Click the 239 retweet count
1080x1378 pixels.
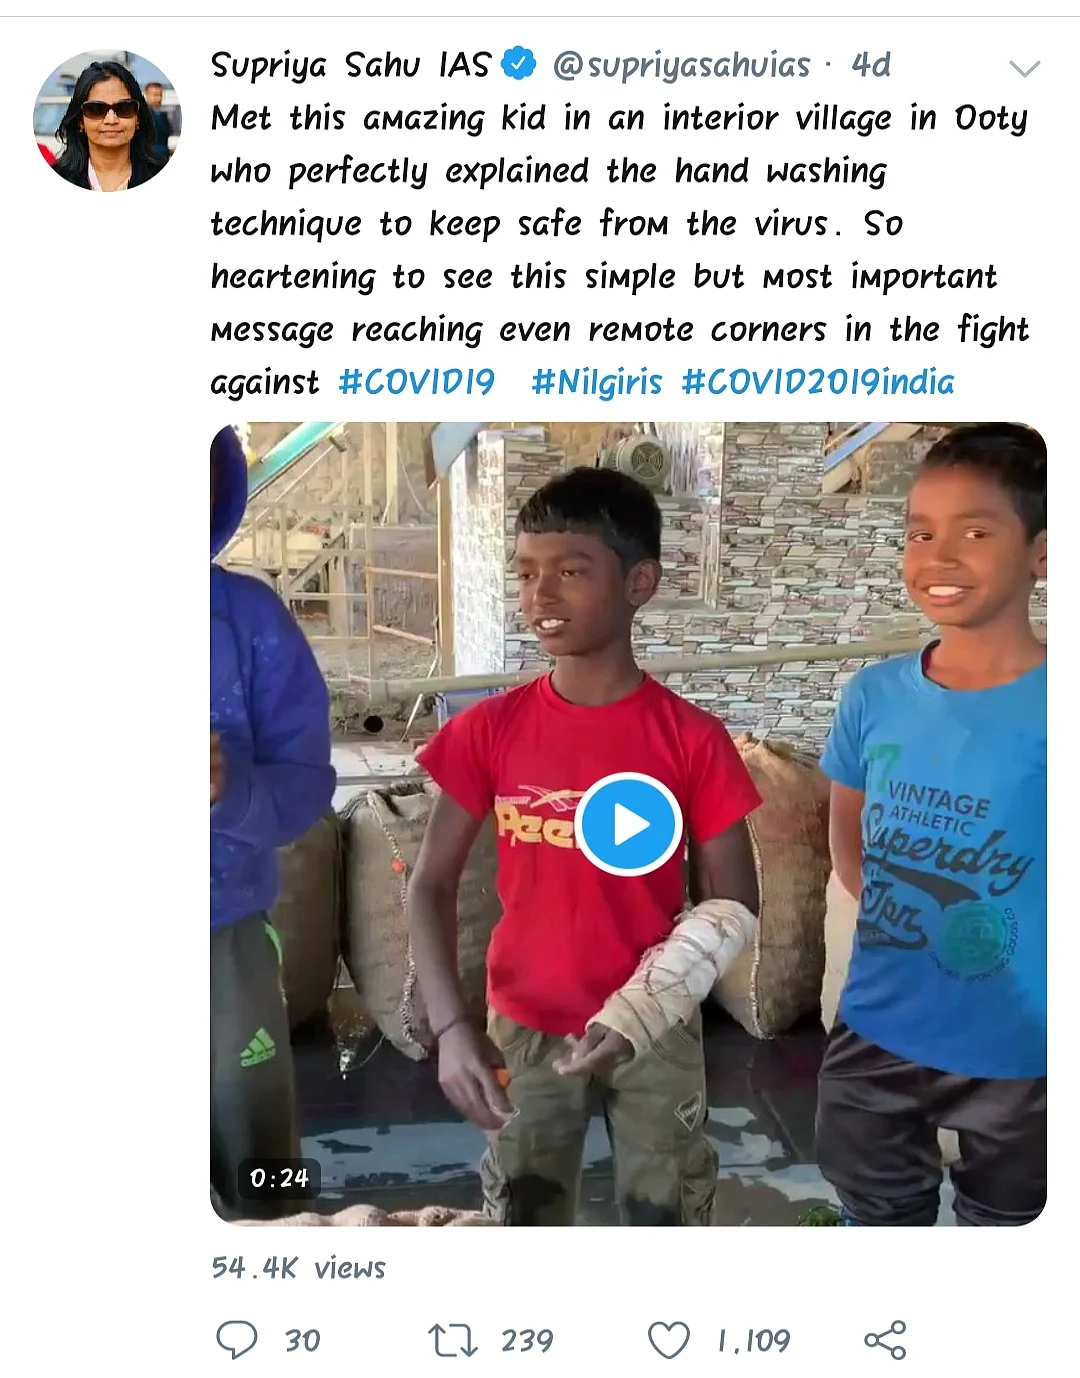click(527, 1340)
